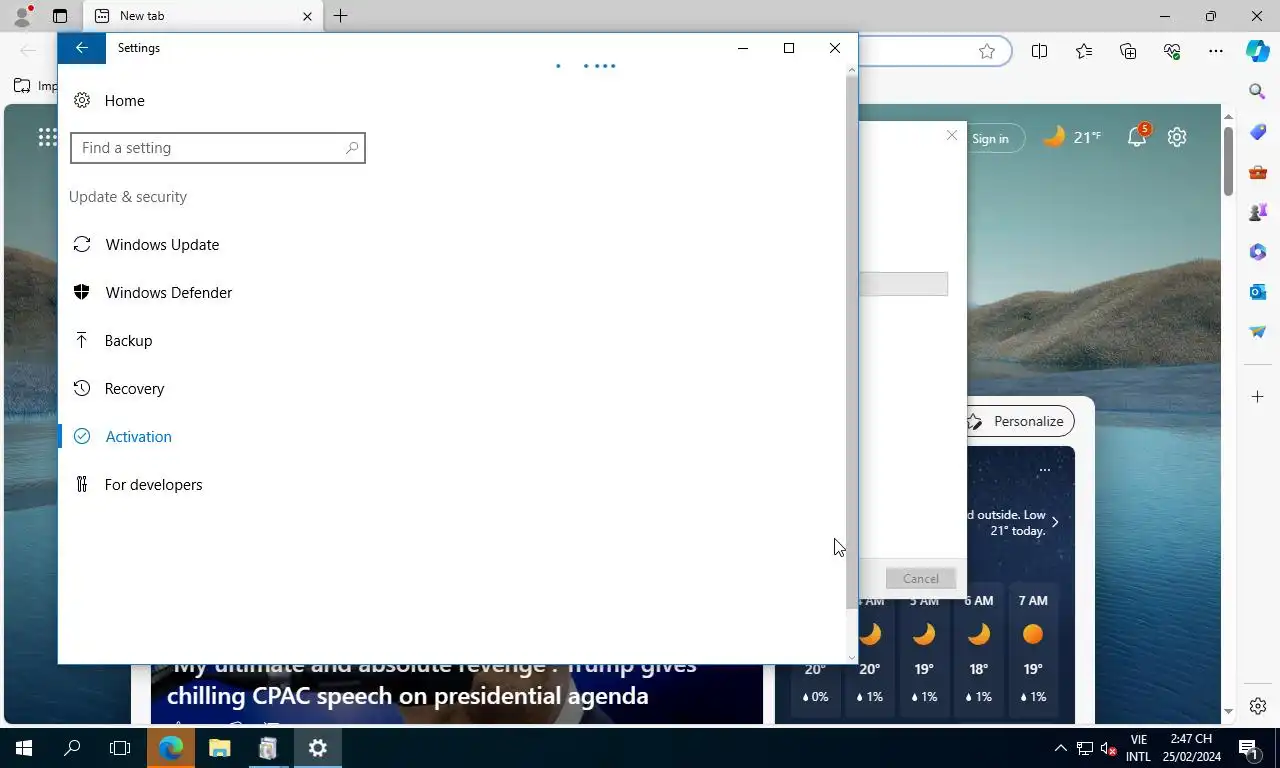Open the volume tray icon

1108,748
